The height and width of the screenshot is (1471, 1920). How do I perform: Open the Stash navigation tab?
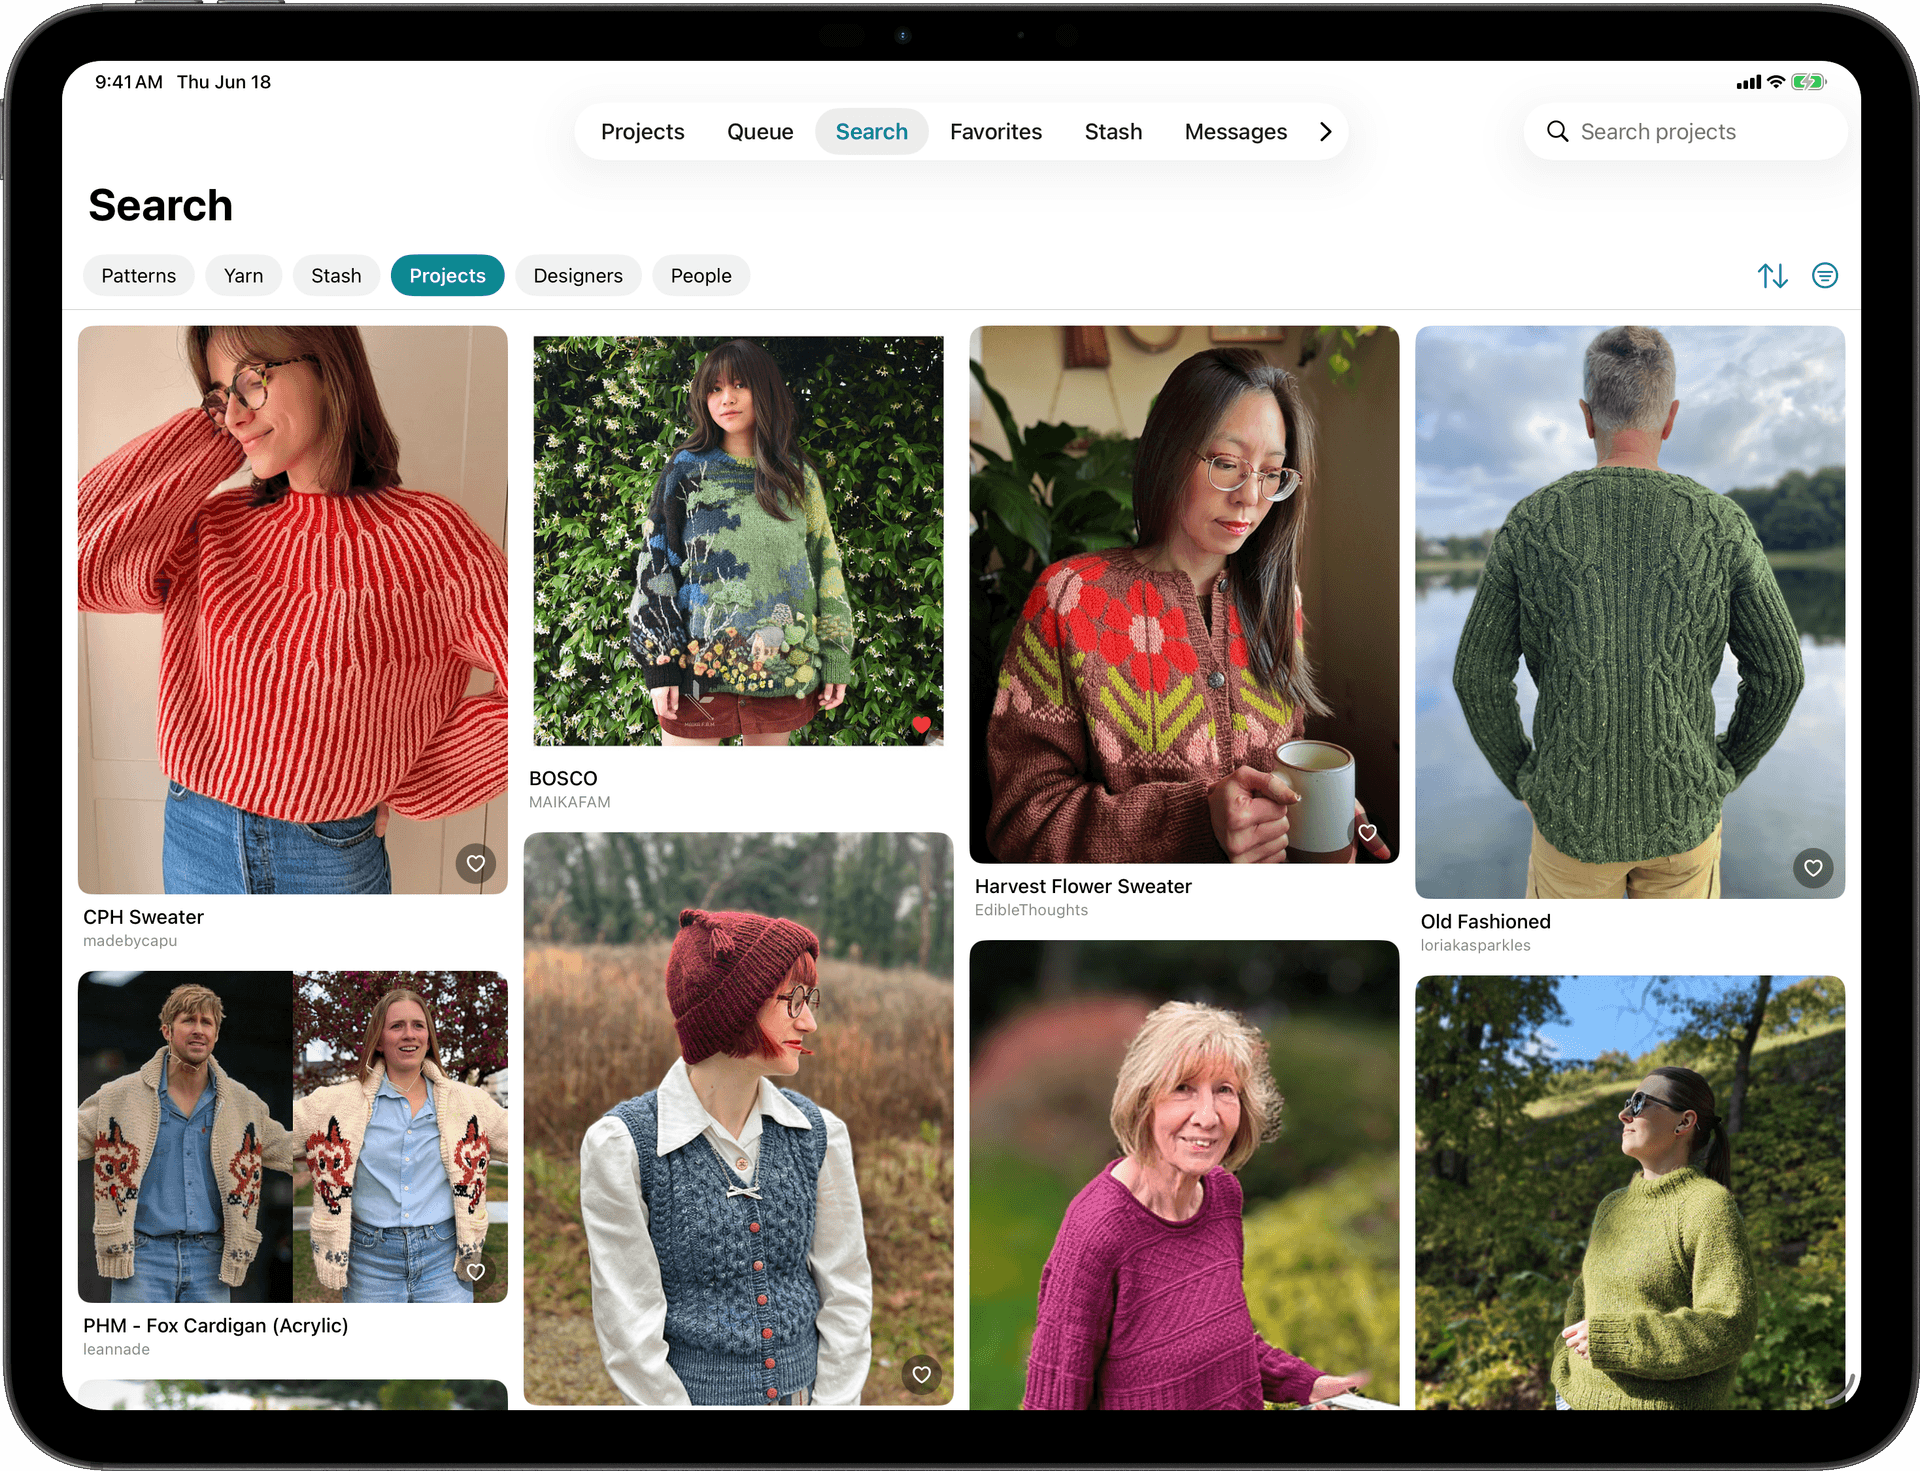[x=1113, y=132]
